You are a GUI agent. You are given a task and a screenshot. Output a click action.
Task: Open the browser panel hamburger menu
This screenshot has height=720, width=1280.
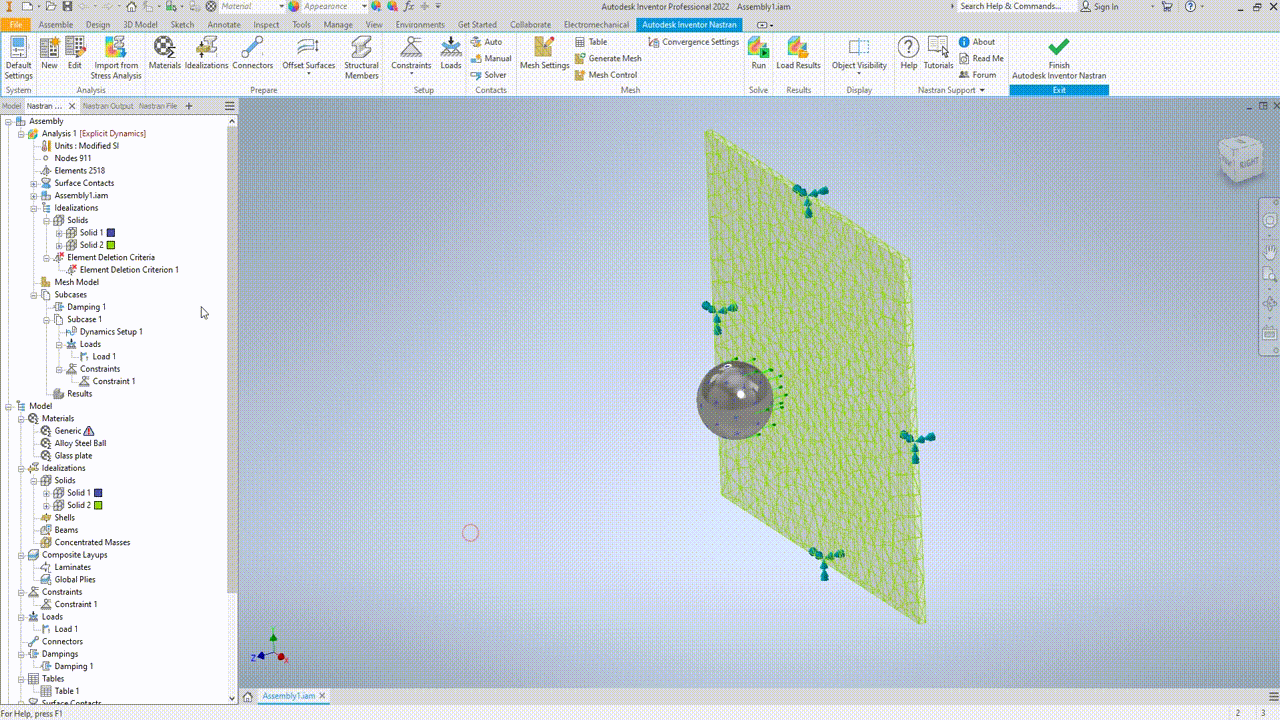(x=229, y=106)
